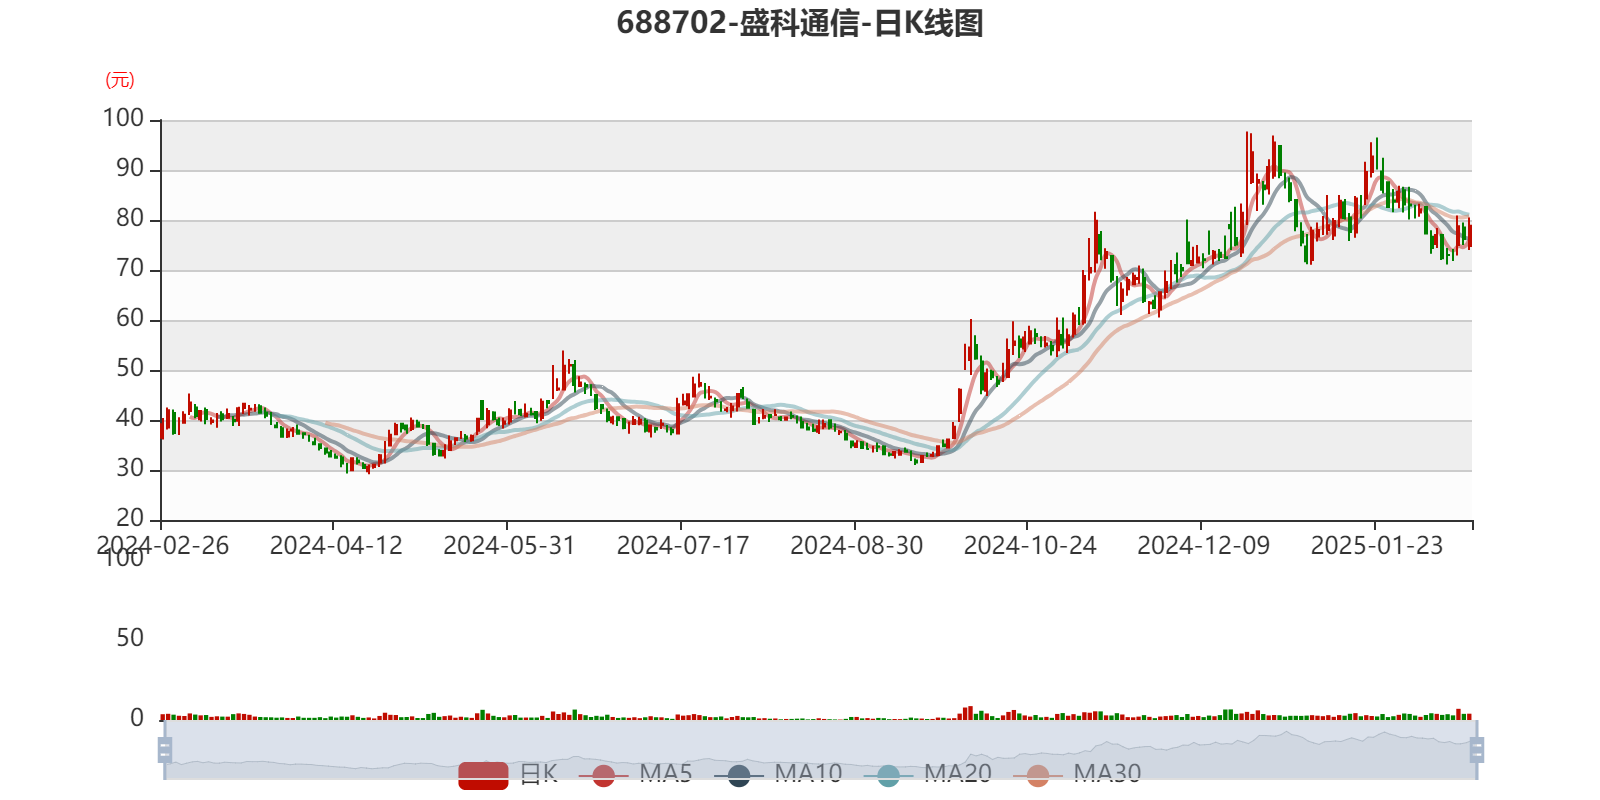
Task: Click the 80 price axis label
Action: coord(130,218)
